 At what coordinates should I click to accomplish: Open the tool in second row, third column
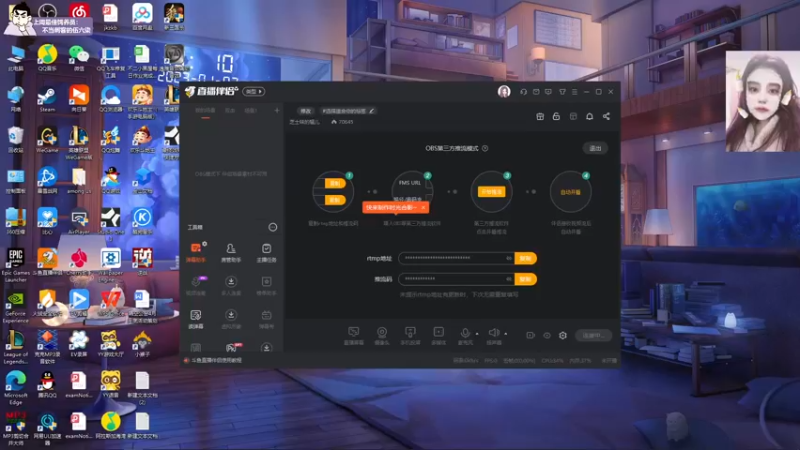(266, 286)
